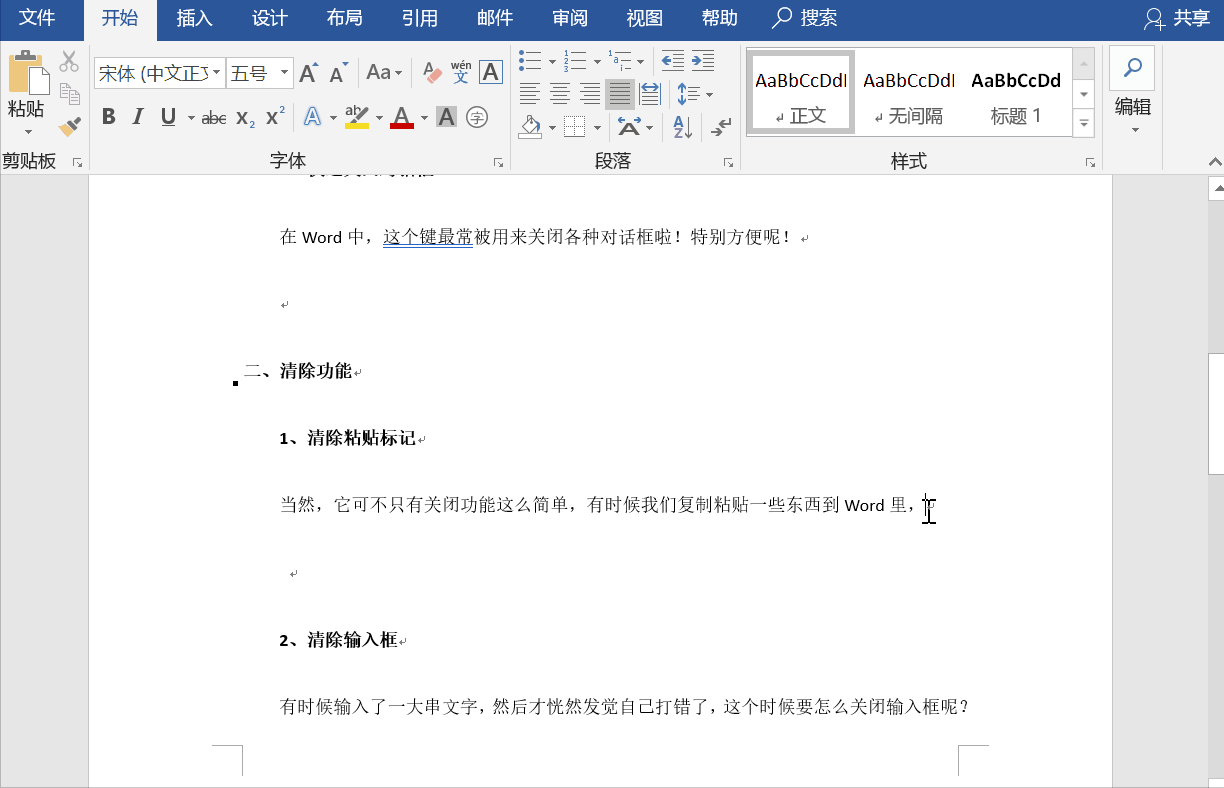The height and width of the screenshot is (788, 1224).
Task: Click the Clear All Formatting icon
Action: point(432,72)
